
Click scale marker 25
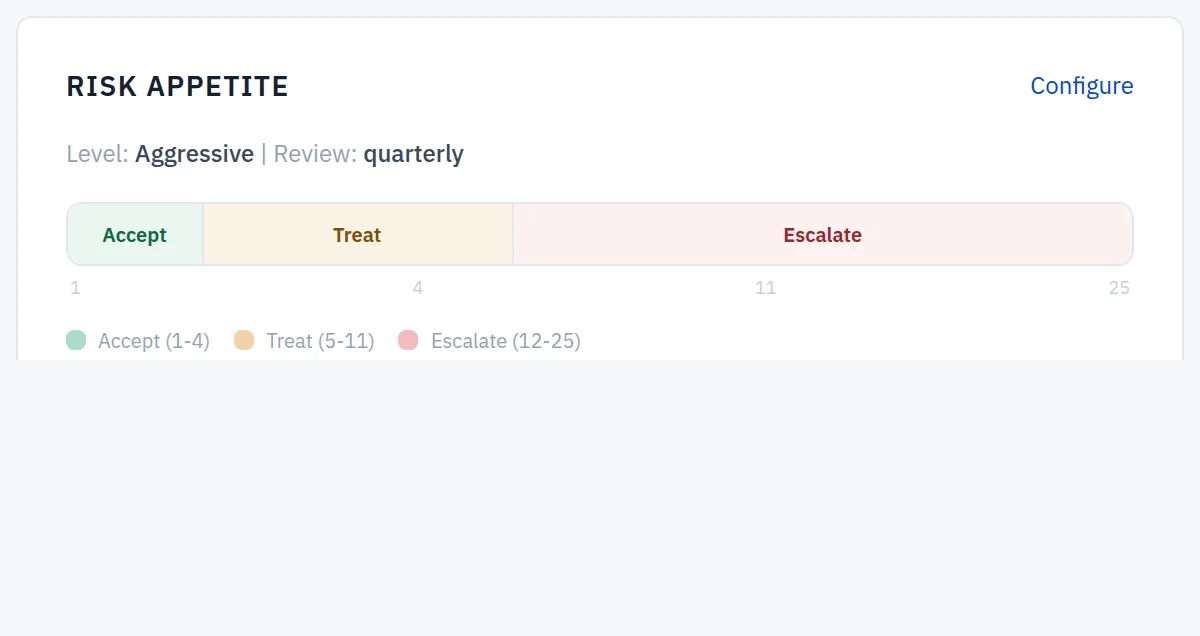coord(1119,288)
